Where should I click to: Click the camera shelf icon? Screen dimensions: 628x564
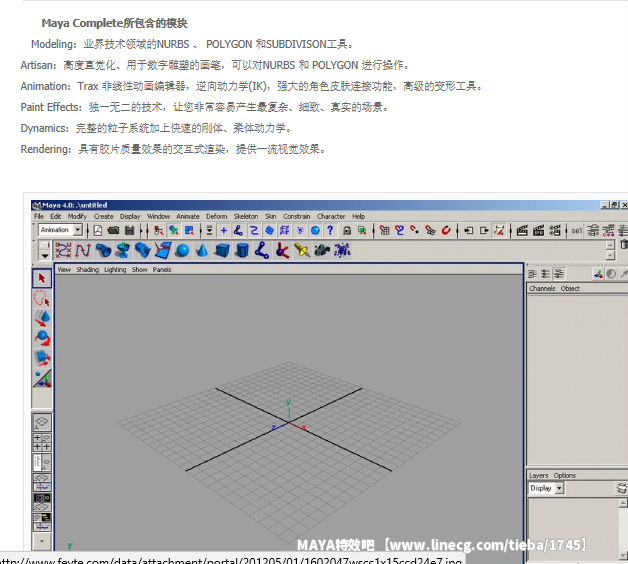tap(322, 251)
